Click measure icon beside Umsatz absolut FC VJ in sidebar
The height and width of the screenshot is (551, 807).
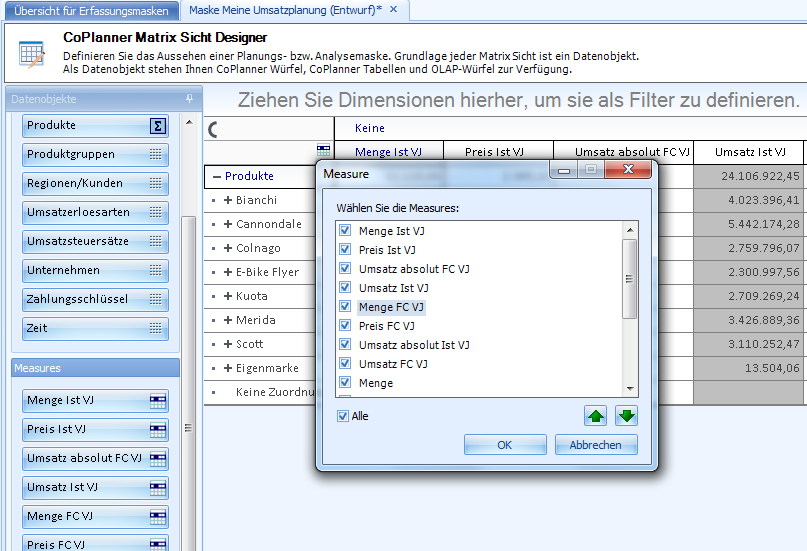click(x=158, y=459)
